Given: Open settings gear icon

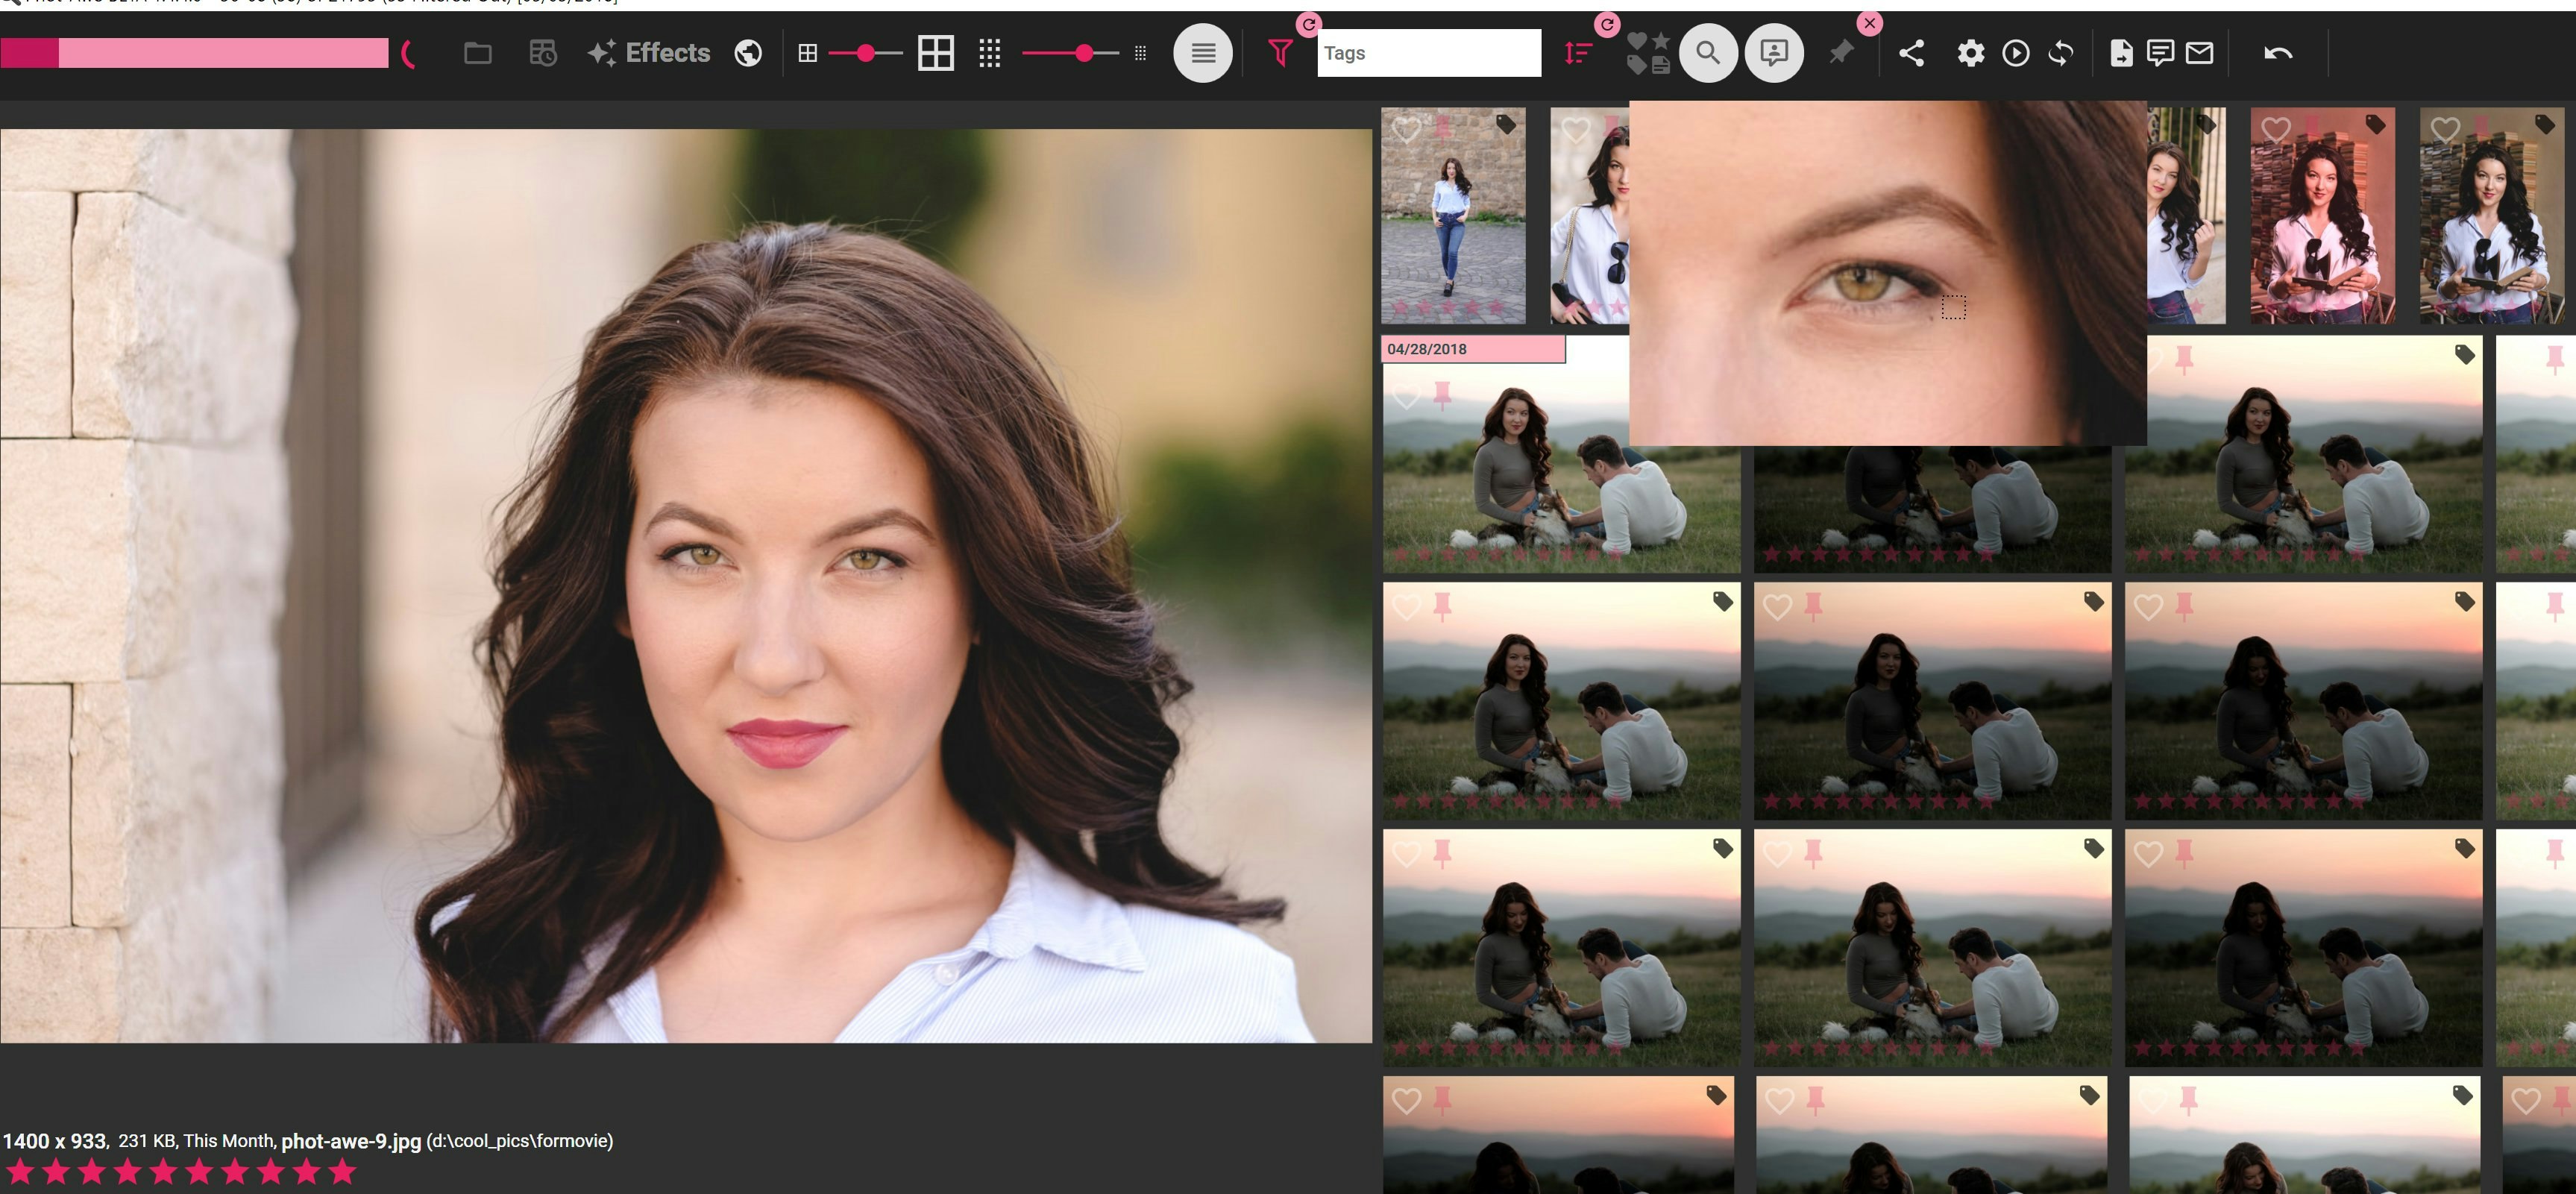Looking at the screenshot, I should click(x=1970, y=53).
